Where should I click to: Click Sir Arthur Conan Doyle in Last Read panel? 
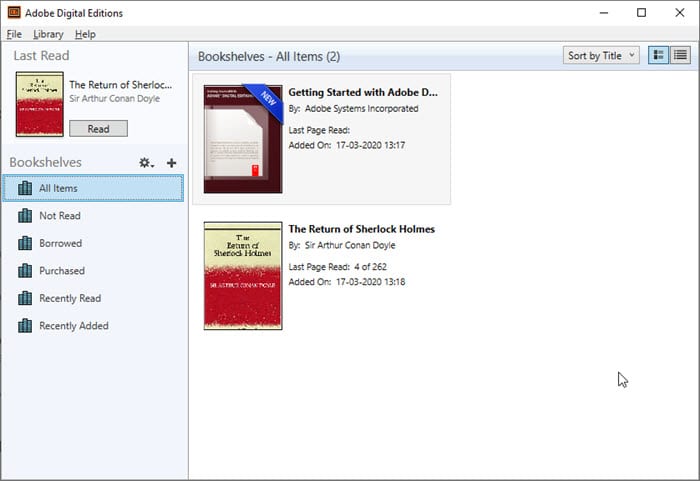(114, 99)
